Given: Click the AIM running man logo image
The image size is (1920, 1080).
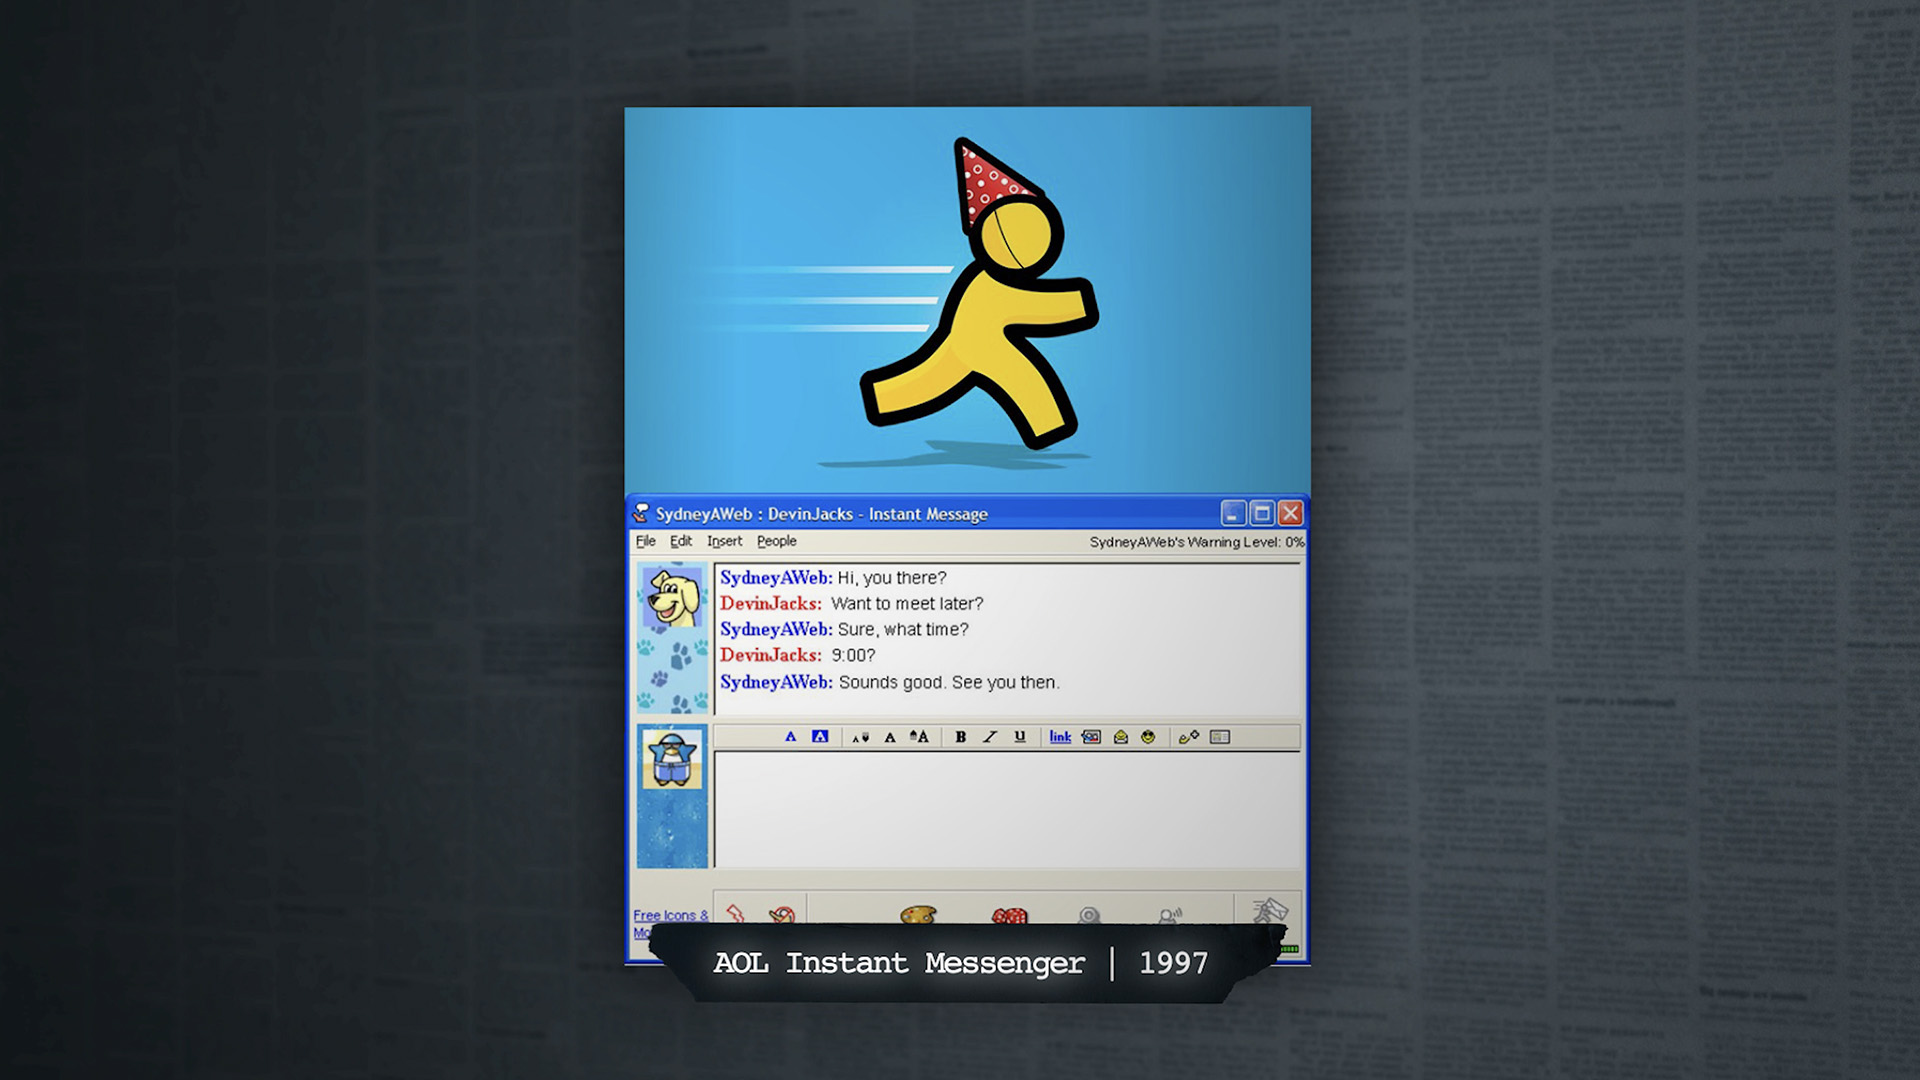Looking at the screenshot, I should (x=980, y=295).
